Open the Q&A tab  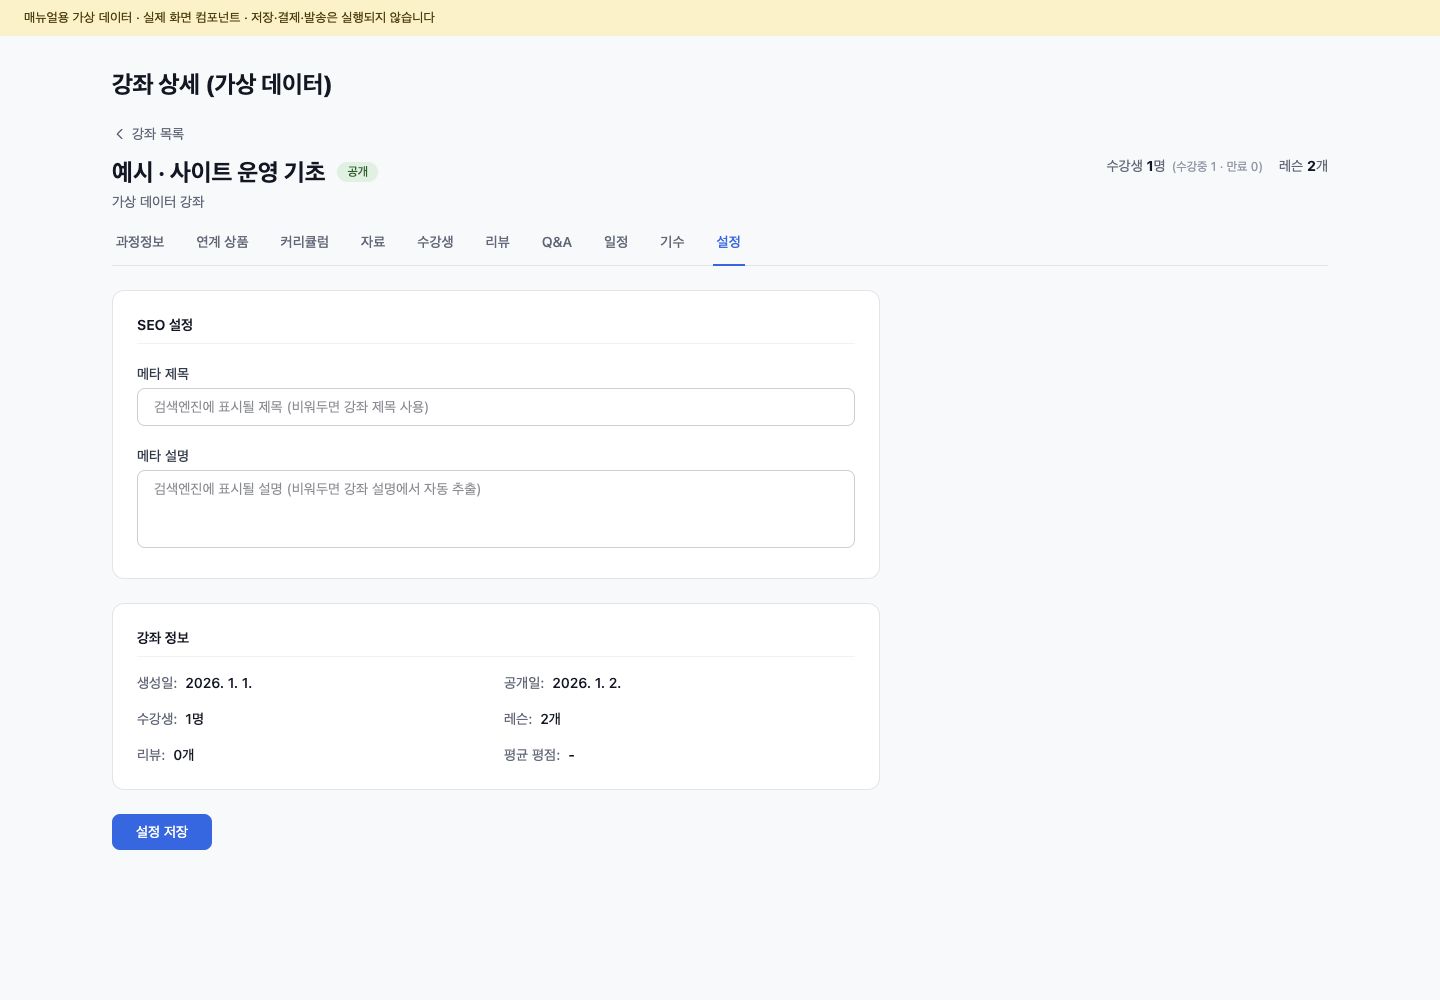tap(557, 242)
